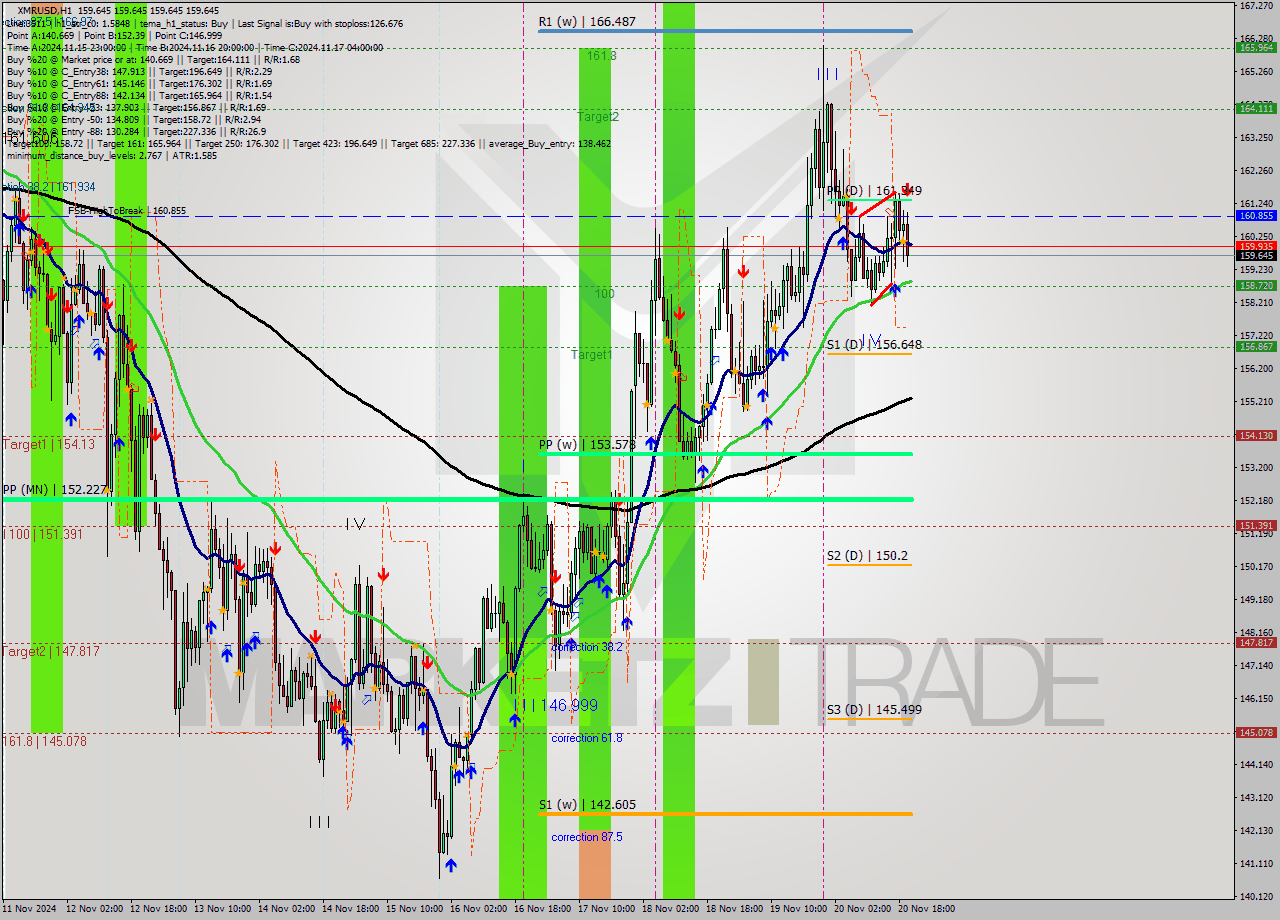The height and width of the screenshot is (920, 1280).
Task: Click the minimum_distance_buy_levels ATR info line
Action: click(x=111, y=155)
